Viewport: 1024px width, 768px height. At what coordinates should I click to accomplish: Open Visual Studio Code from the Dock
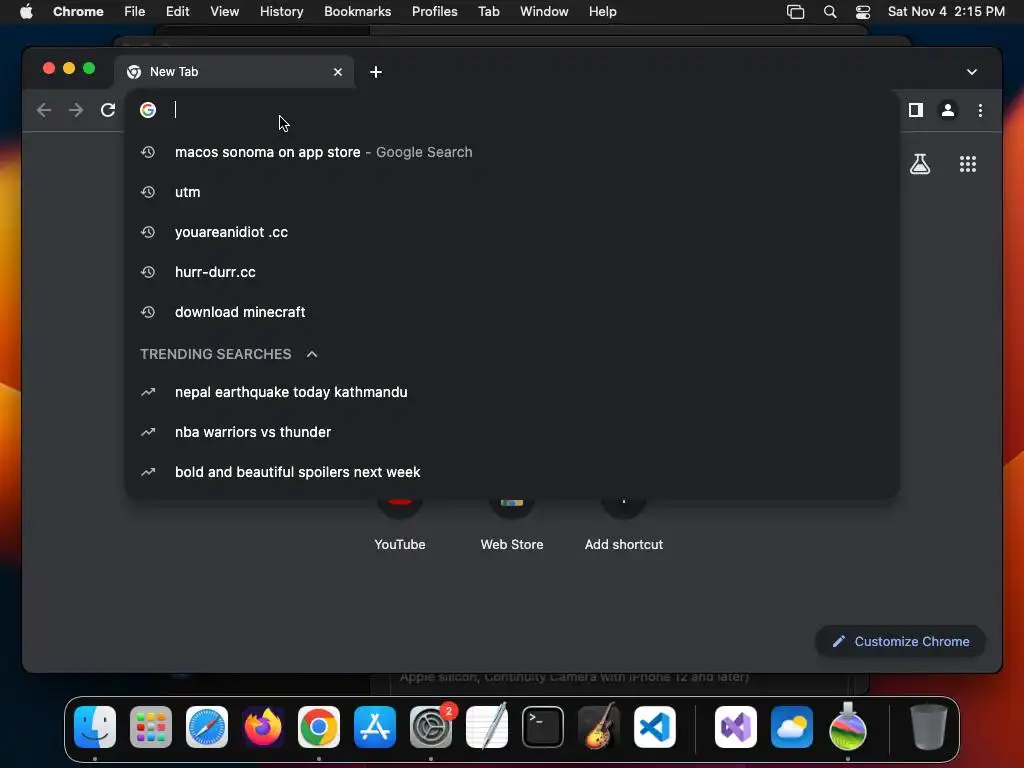(654, 727)
